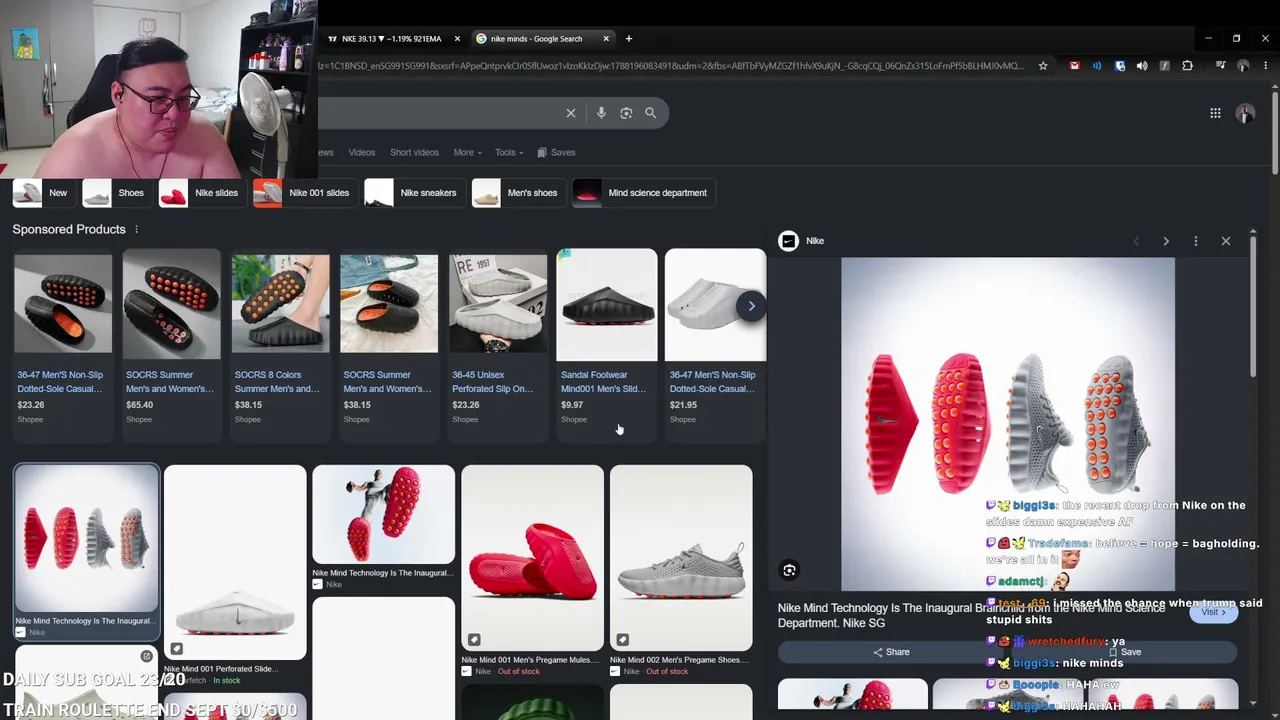The image size is (1280, 720).
Task: Open the Saves collection
Action: (x=556, y=153)
